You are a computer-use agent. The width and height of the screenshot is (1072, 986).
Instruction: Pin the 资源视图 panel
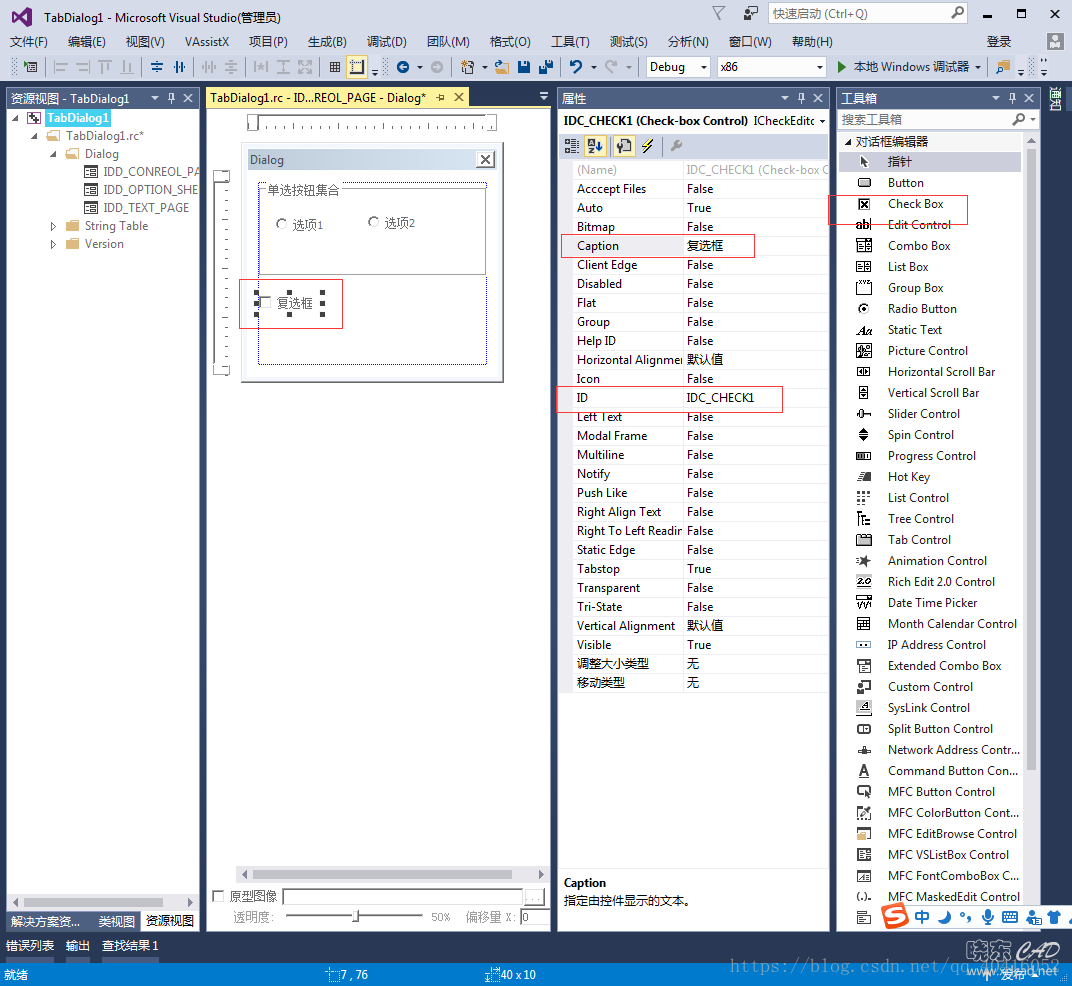[171, 98]
